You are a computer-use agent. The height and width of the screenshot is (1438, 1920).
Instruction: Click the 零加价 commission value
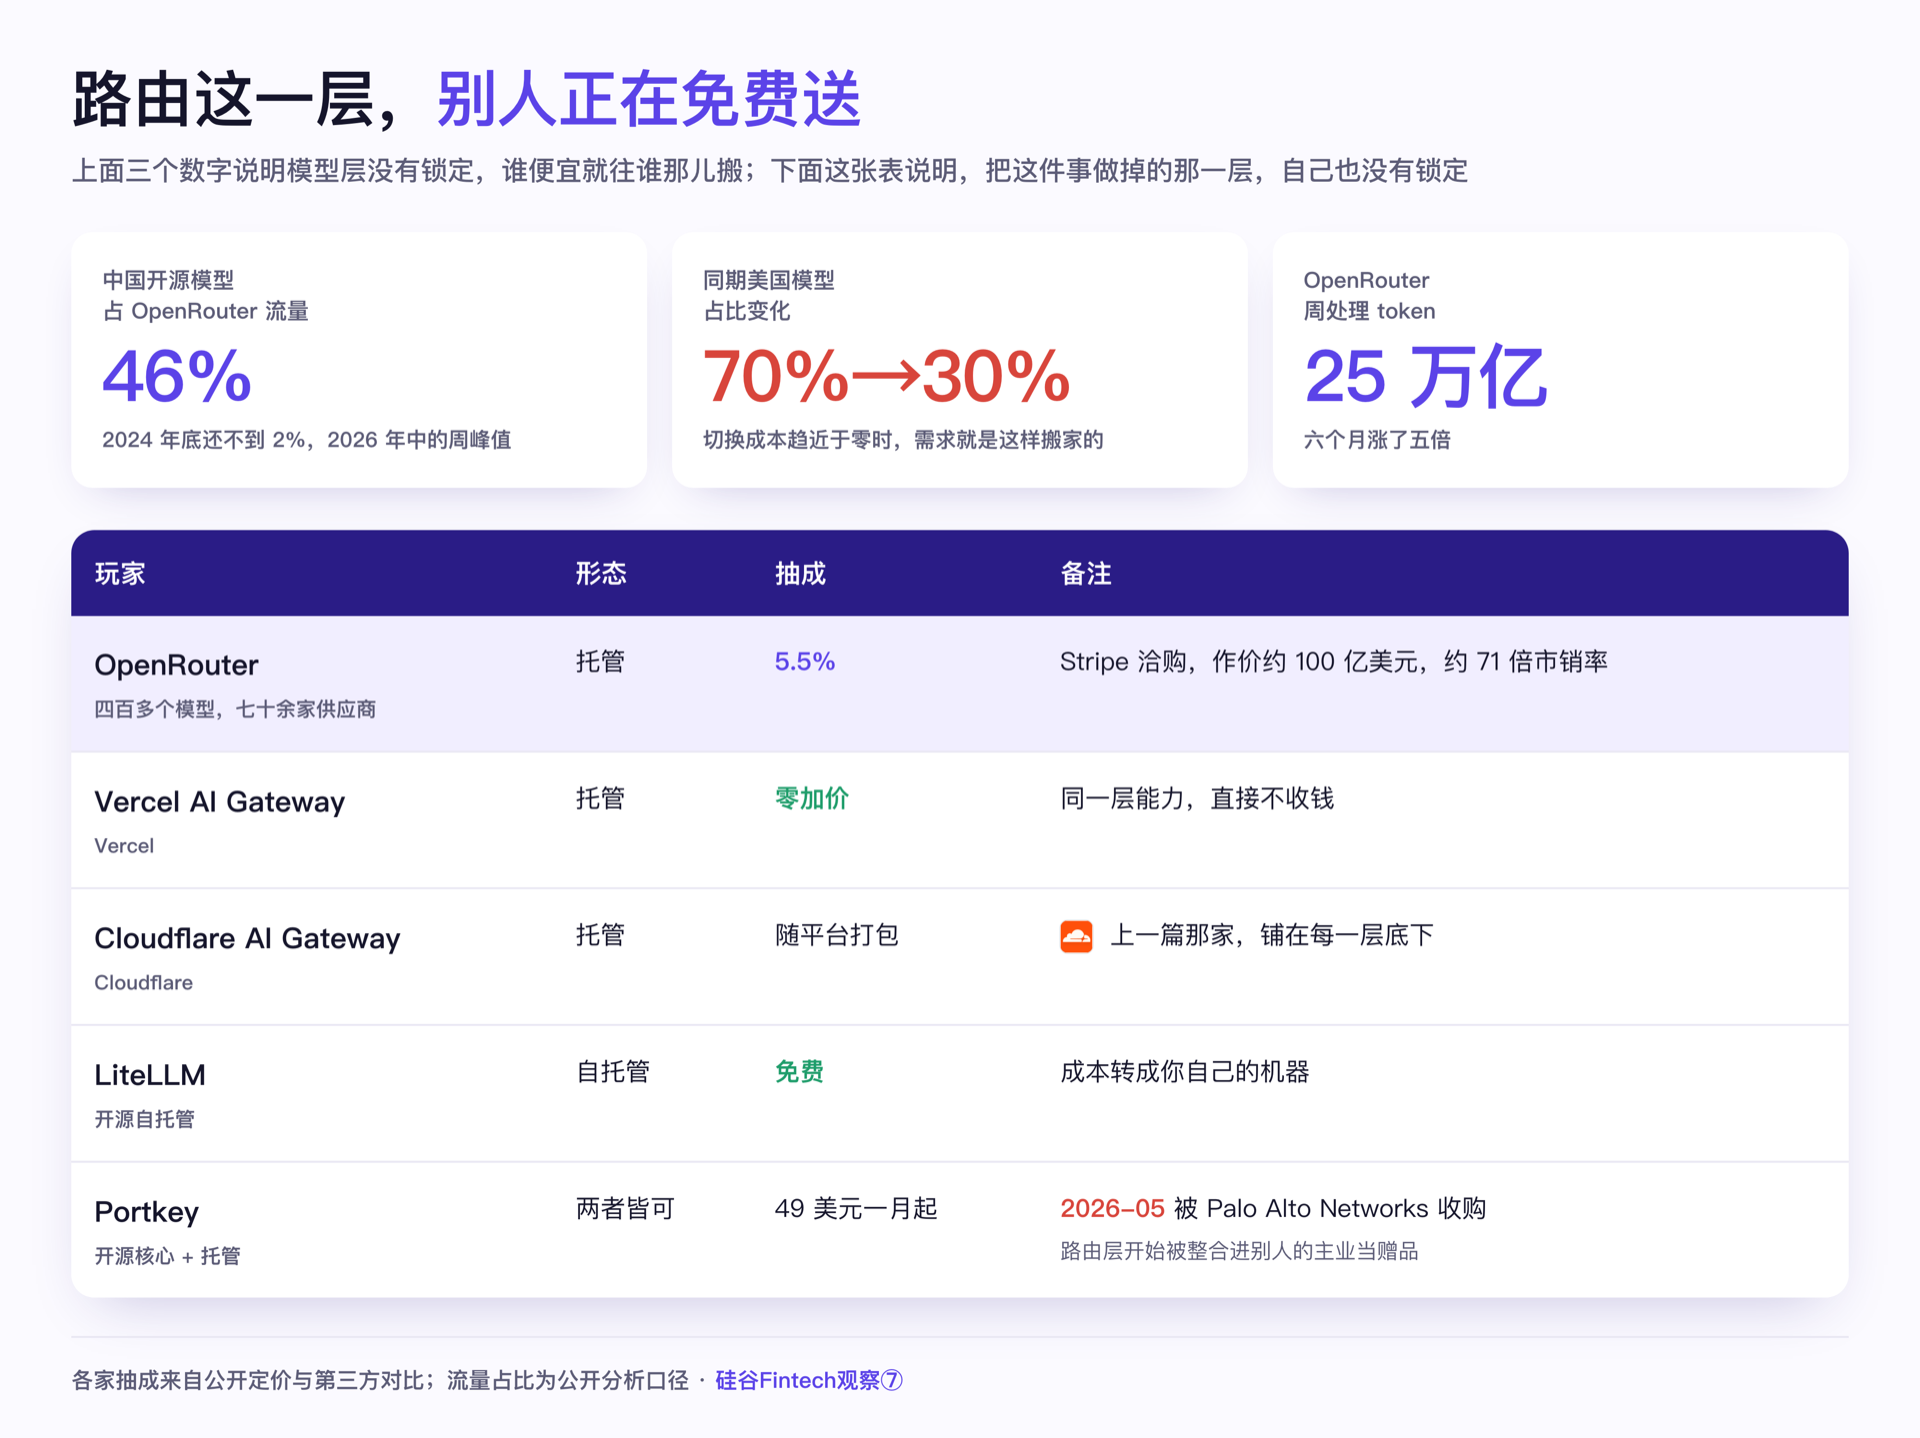pyautogui.click(x=811, y=798)
